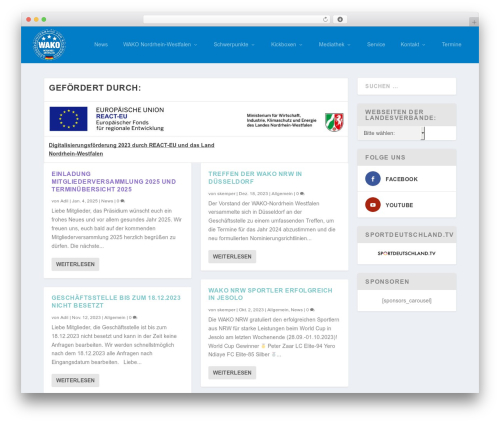
Task: Click the comment count icon on Einladung post
Action: point(123,201)
